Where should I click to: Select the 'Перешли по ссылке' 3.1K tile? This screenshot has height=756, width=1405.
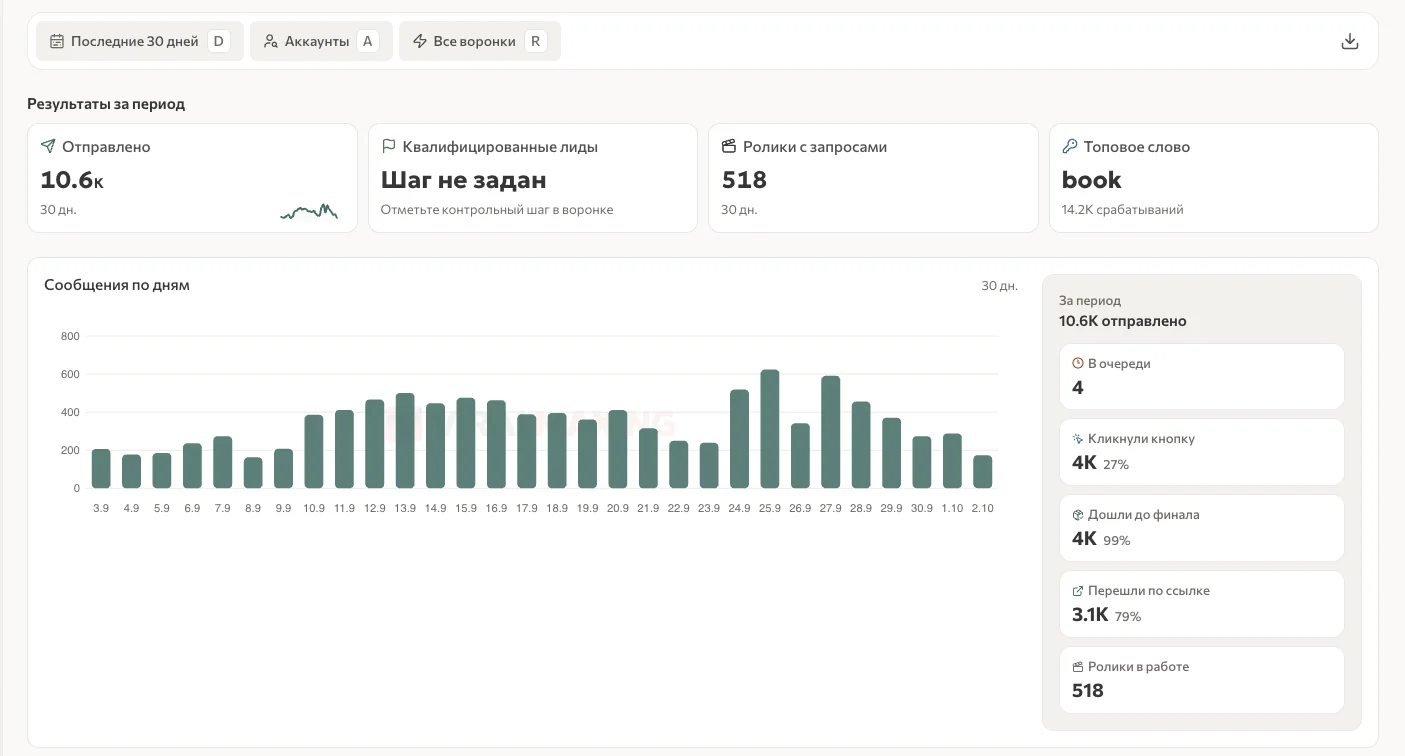tap(1202, 604)
